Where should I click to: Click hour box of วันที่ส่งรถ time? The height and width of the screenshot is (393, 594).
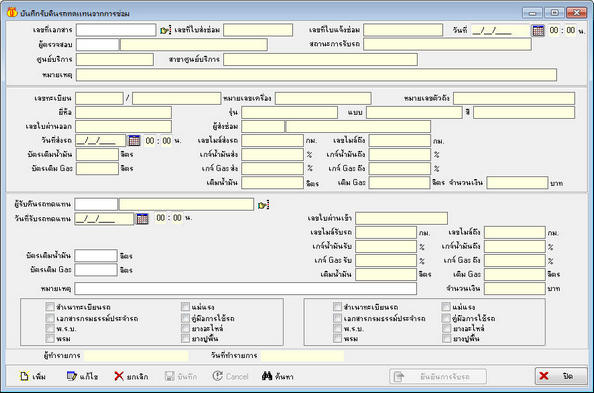click(x=150, y=141)
